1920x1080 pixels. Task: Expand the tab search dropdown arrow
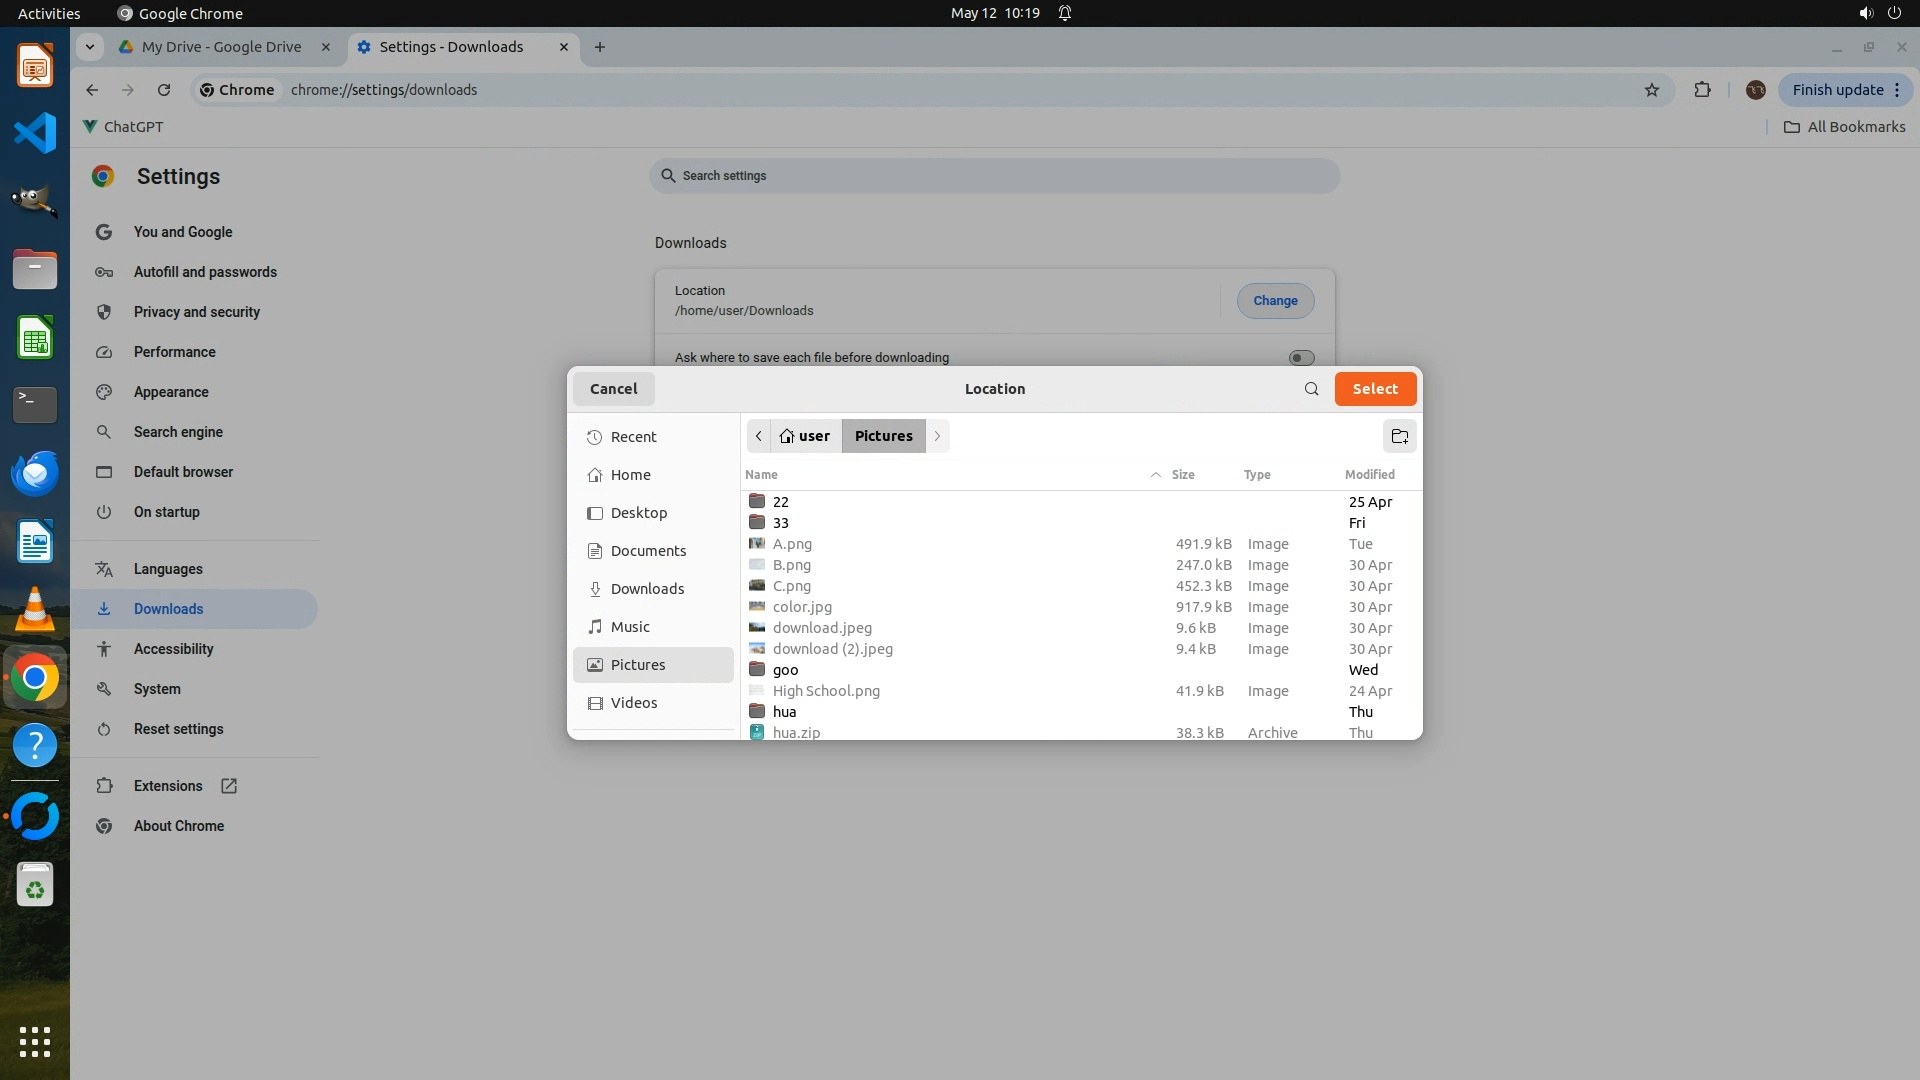(90, 47)
